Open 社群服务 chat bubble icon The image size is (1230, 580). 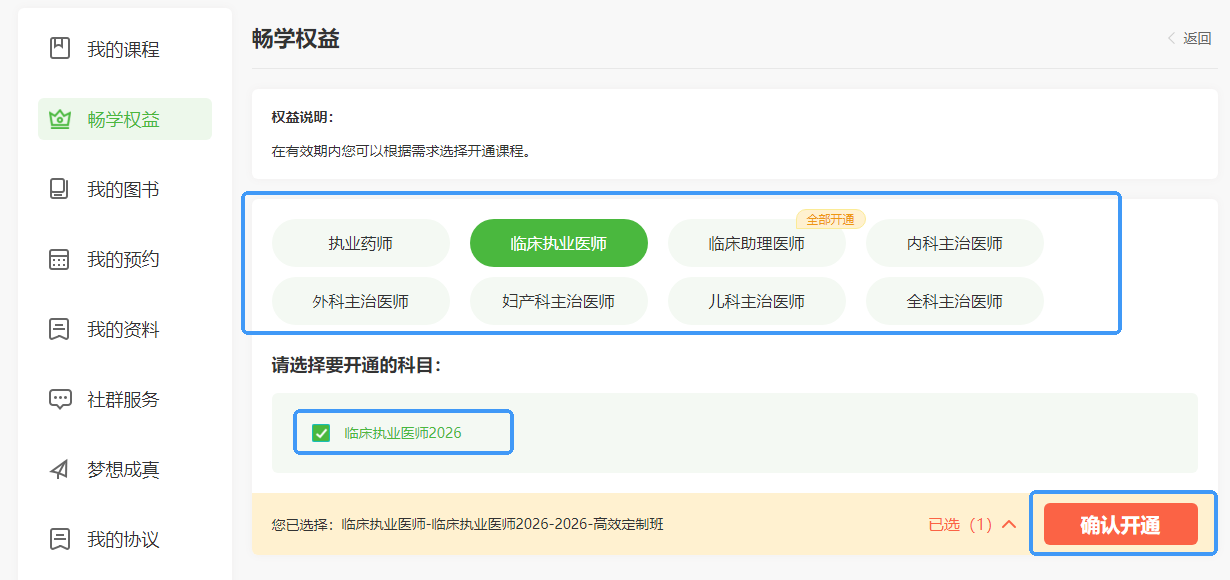[60, 399]
